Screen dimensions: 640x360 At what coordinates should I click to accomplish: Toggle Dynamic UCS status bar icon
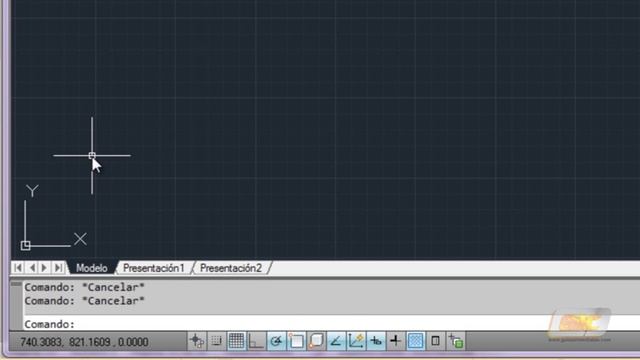click(356, 341)
